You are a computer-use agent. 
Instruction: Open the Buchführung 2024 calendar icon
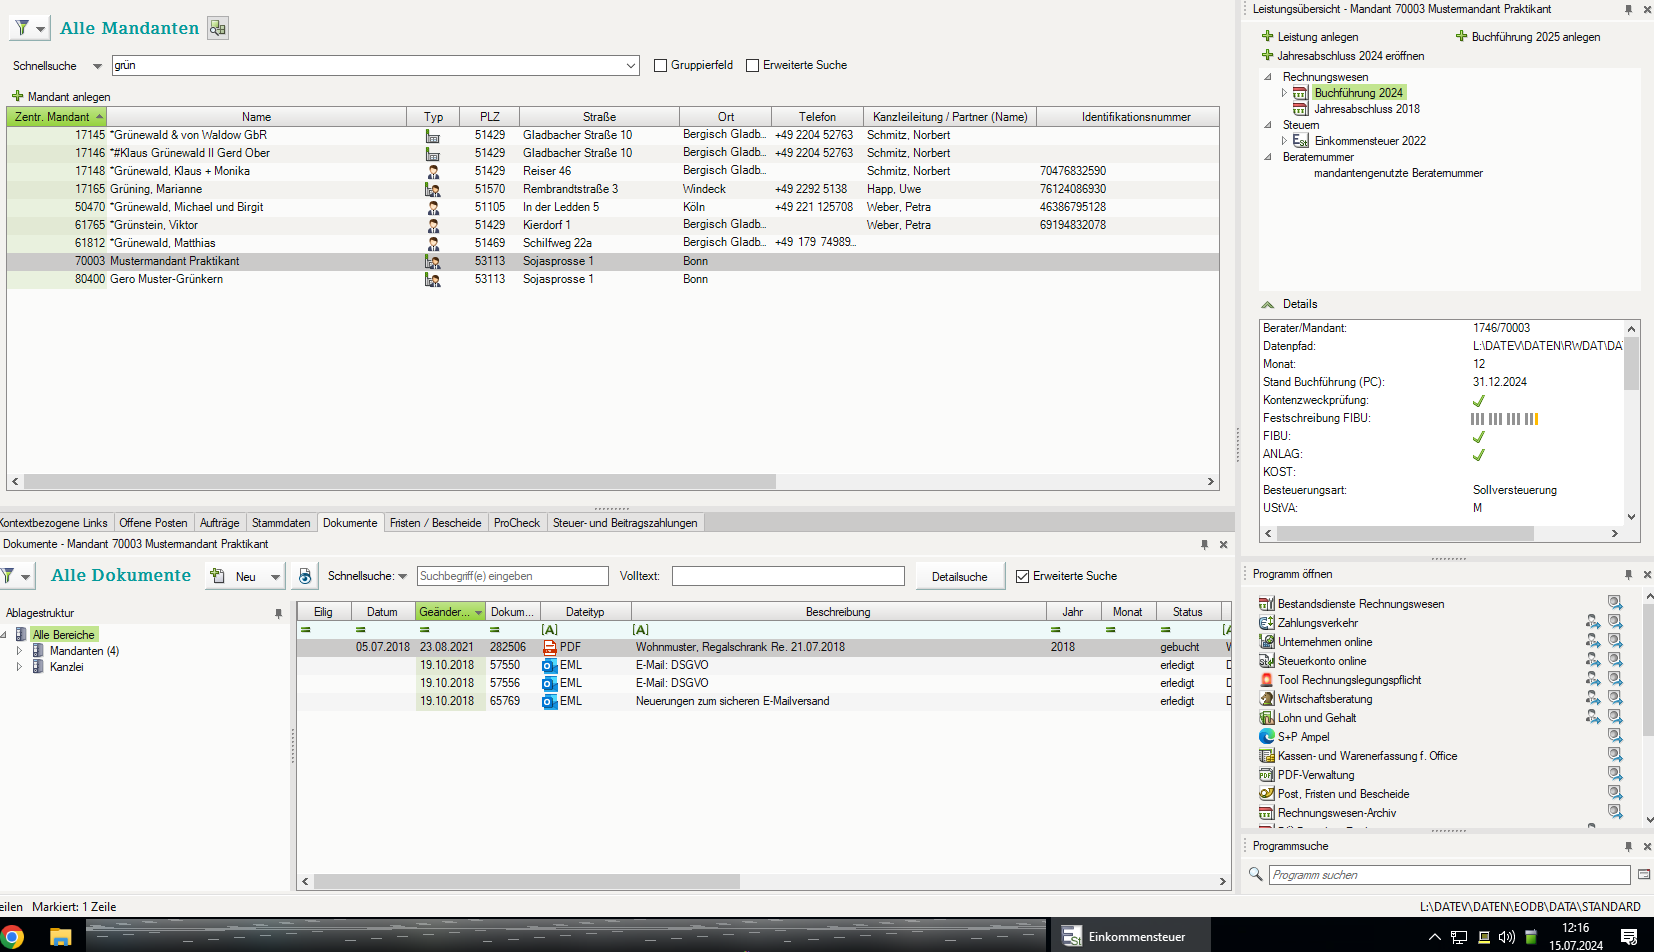coord(1300,93)
